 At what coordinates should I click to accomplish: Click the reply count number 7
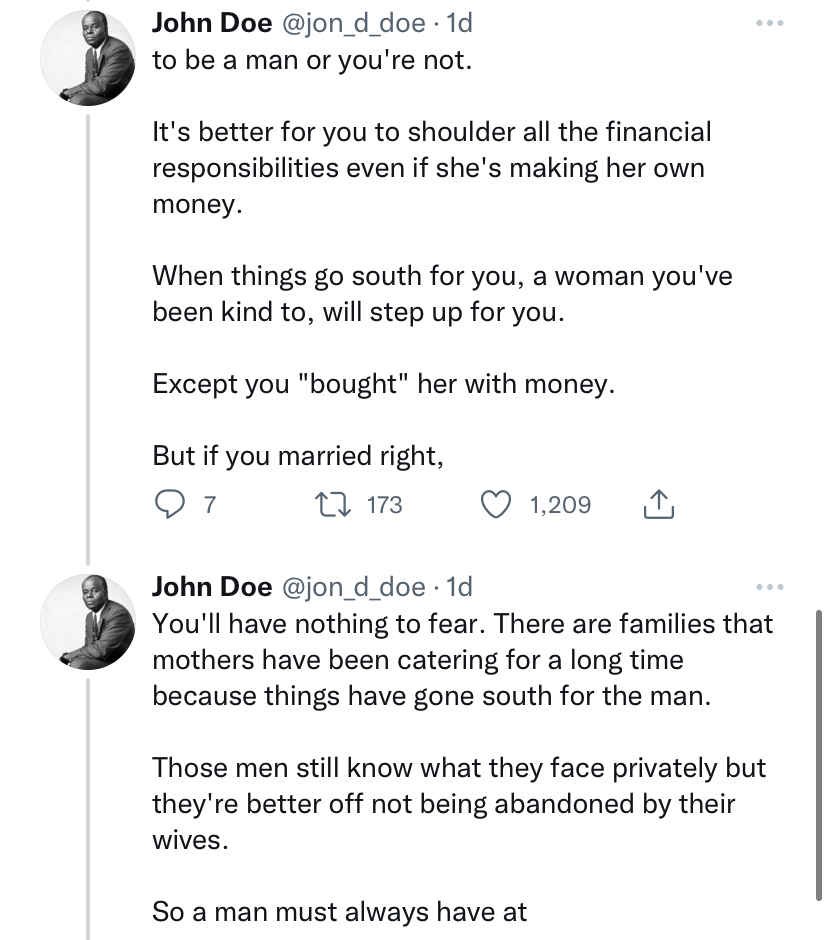tap(209, 505)
